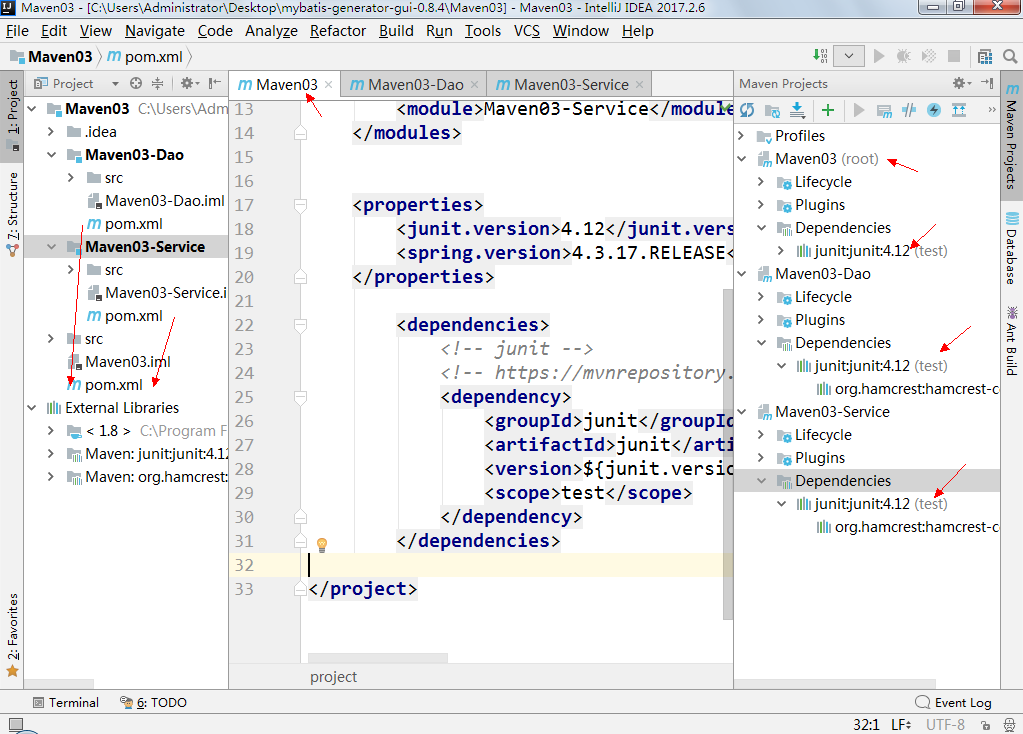Click the 32:1 cursor position indicator
The image size is (1023, 734).
866,724
